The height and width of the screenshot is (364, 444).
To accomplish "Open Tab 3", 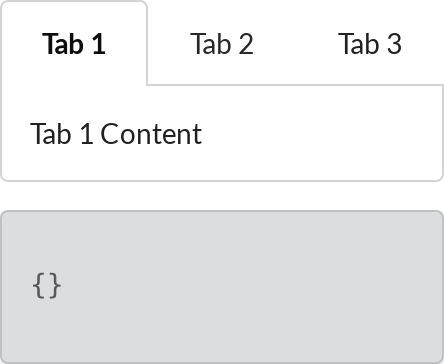I will click(x=370, y=44).
